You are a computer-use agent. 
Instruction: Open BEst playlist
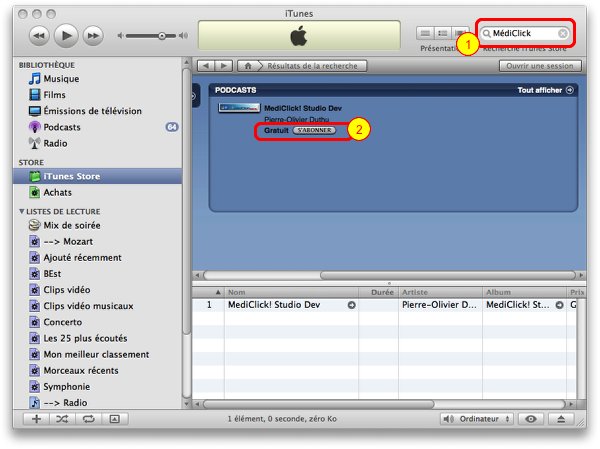[x=52, y=274]
